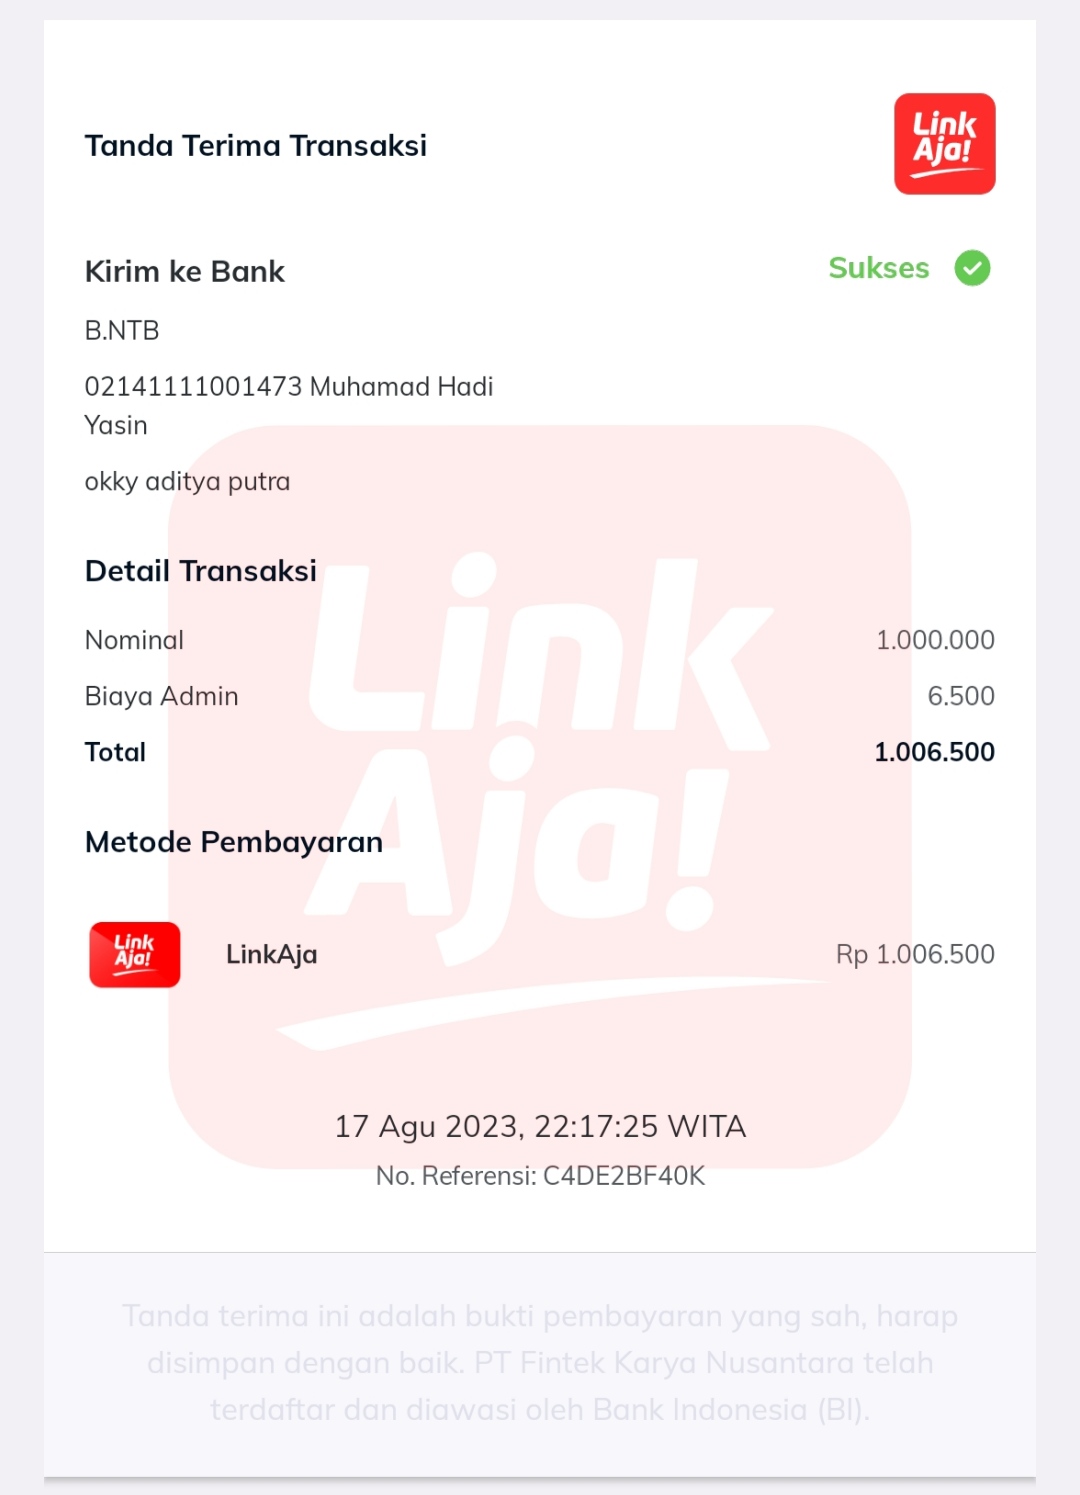Image resolution: width=1080 pixels, height=1495 pixels.
Task: Click the sender name okky aditya putra
Action: [x=188, y=482]
